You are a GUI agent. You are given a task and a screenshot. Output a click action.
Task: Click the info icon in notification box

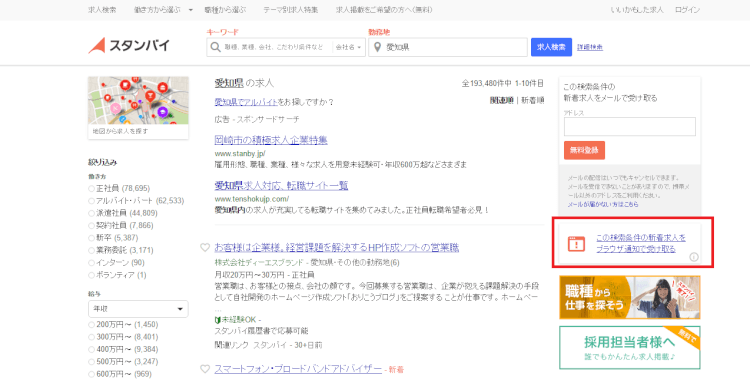click(694, 257)
